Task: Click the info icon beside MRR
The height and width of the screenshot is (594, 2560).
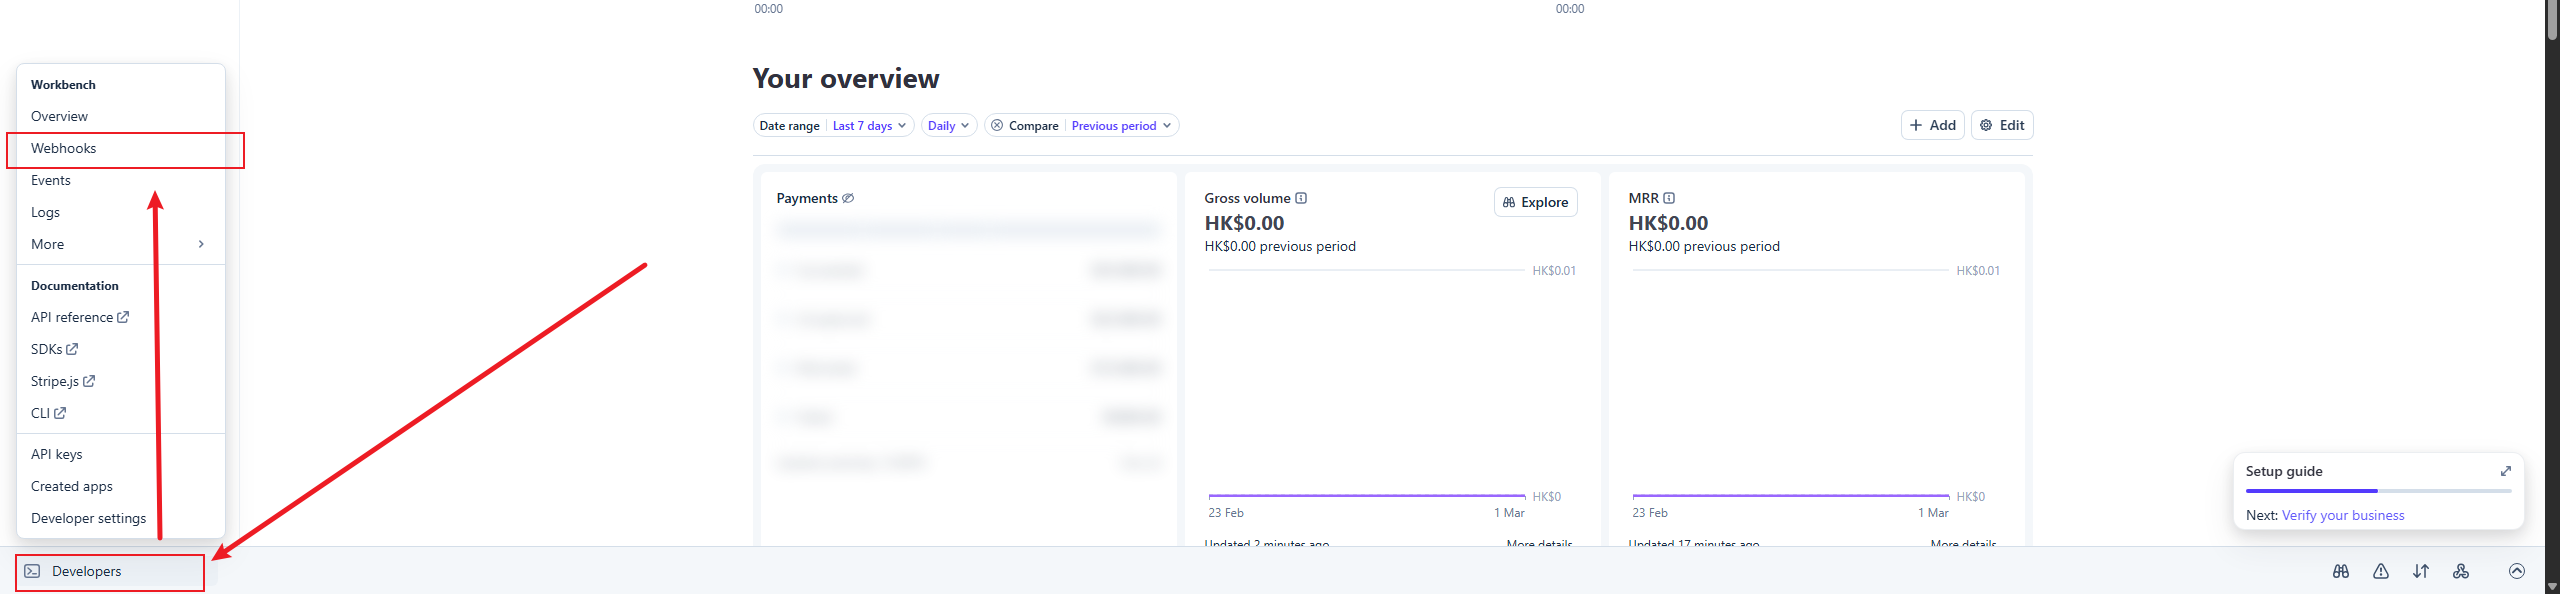Action: point(1669,198)
